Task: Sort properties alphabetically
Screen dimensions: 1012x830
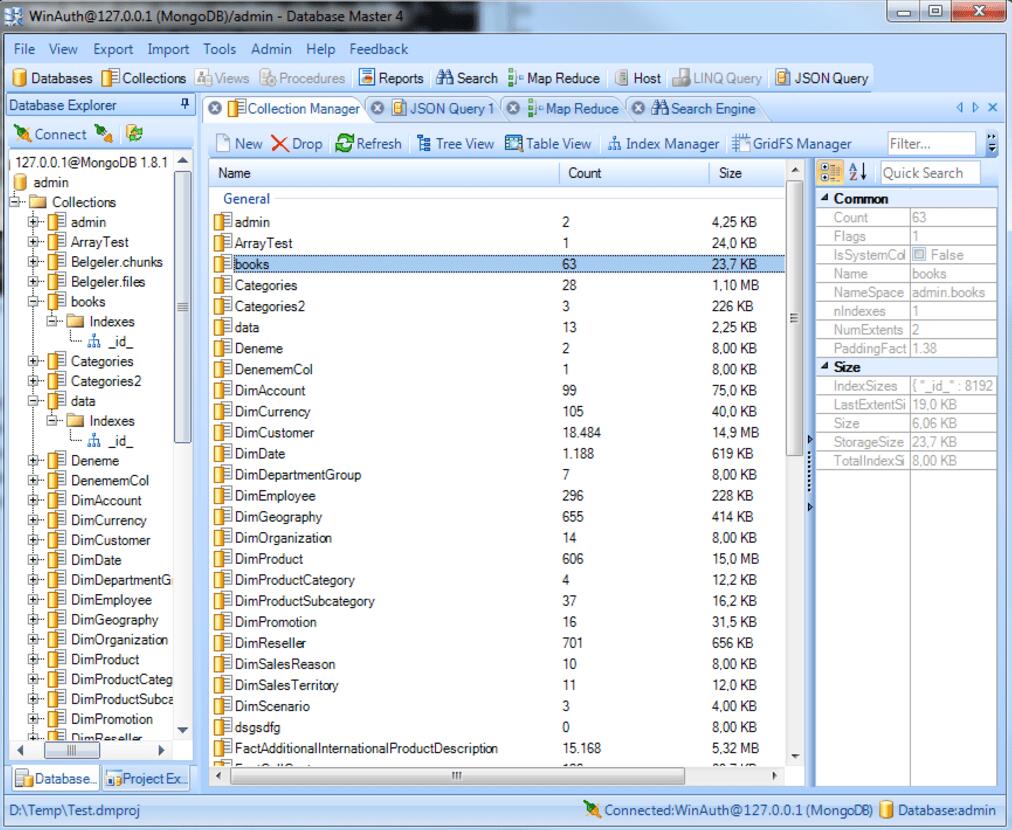Action: coord(857,172)
